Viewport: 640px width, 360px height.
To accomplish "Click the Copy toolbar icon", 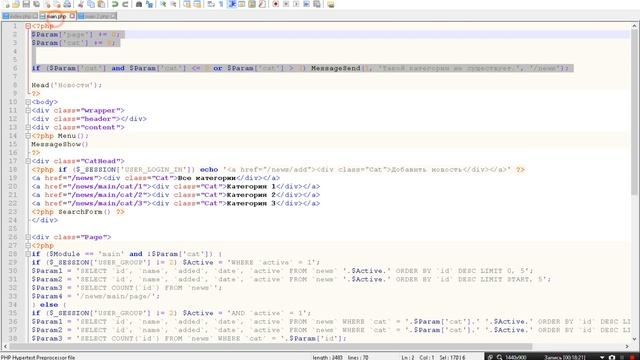I will pyautogui.click(x=91, y=4).
